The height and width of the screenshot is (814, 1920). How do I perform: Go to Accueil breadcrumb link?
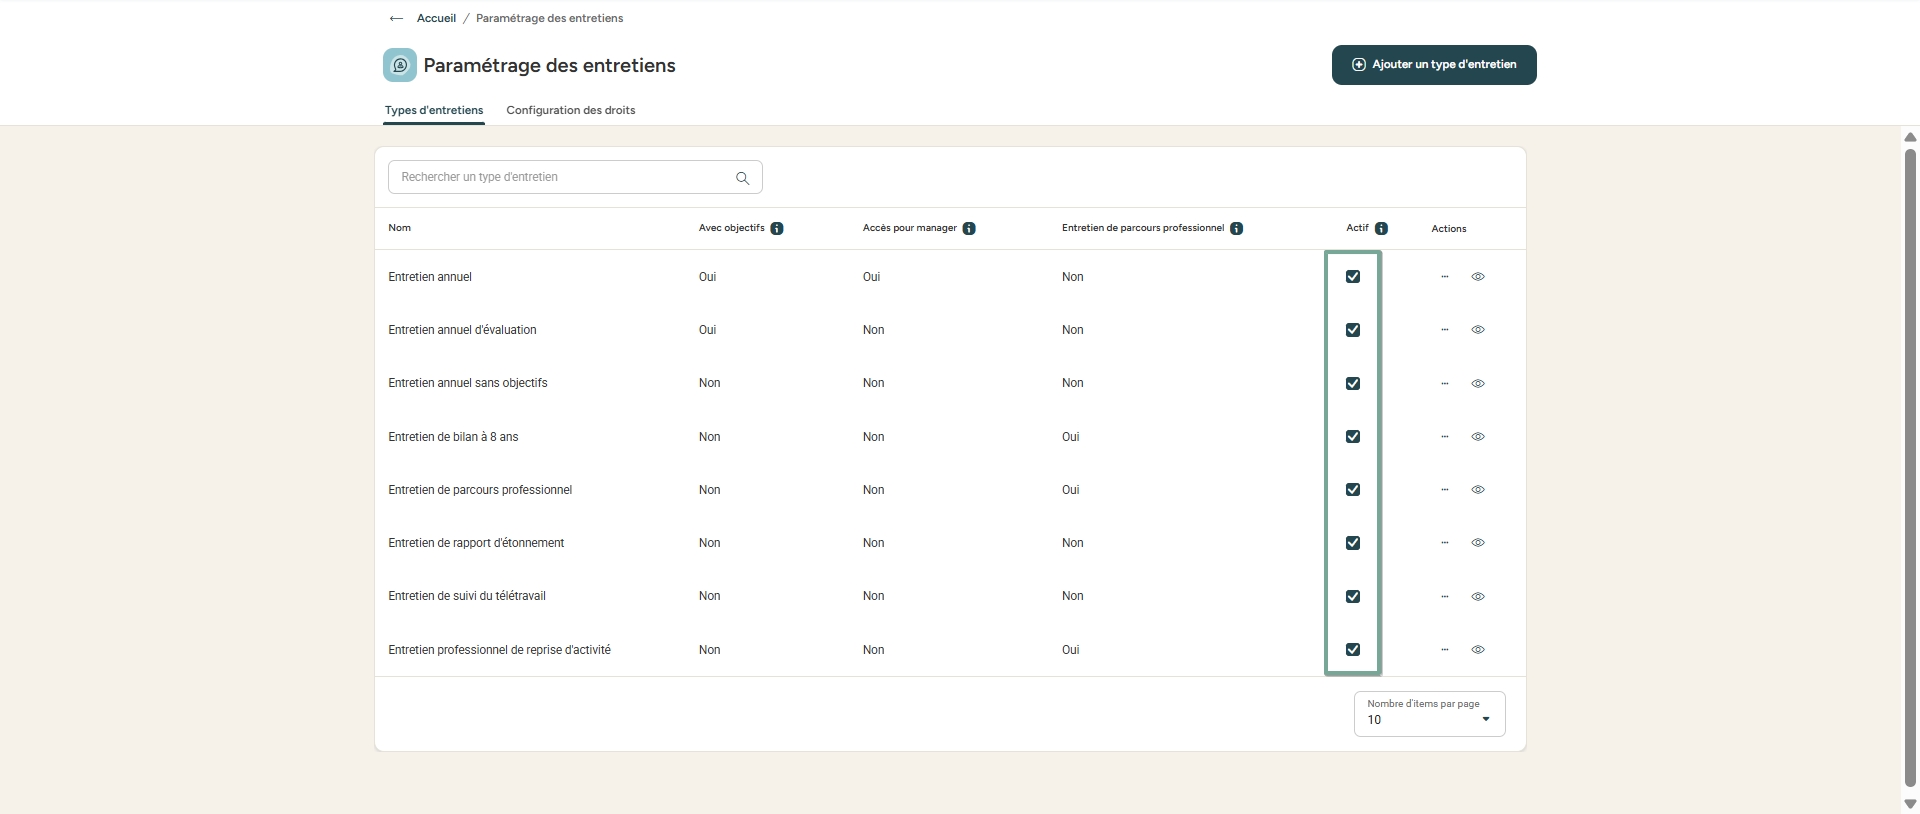point(436,19)
